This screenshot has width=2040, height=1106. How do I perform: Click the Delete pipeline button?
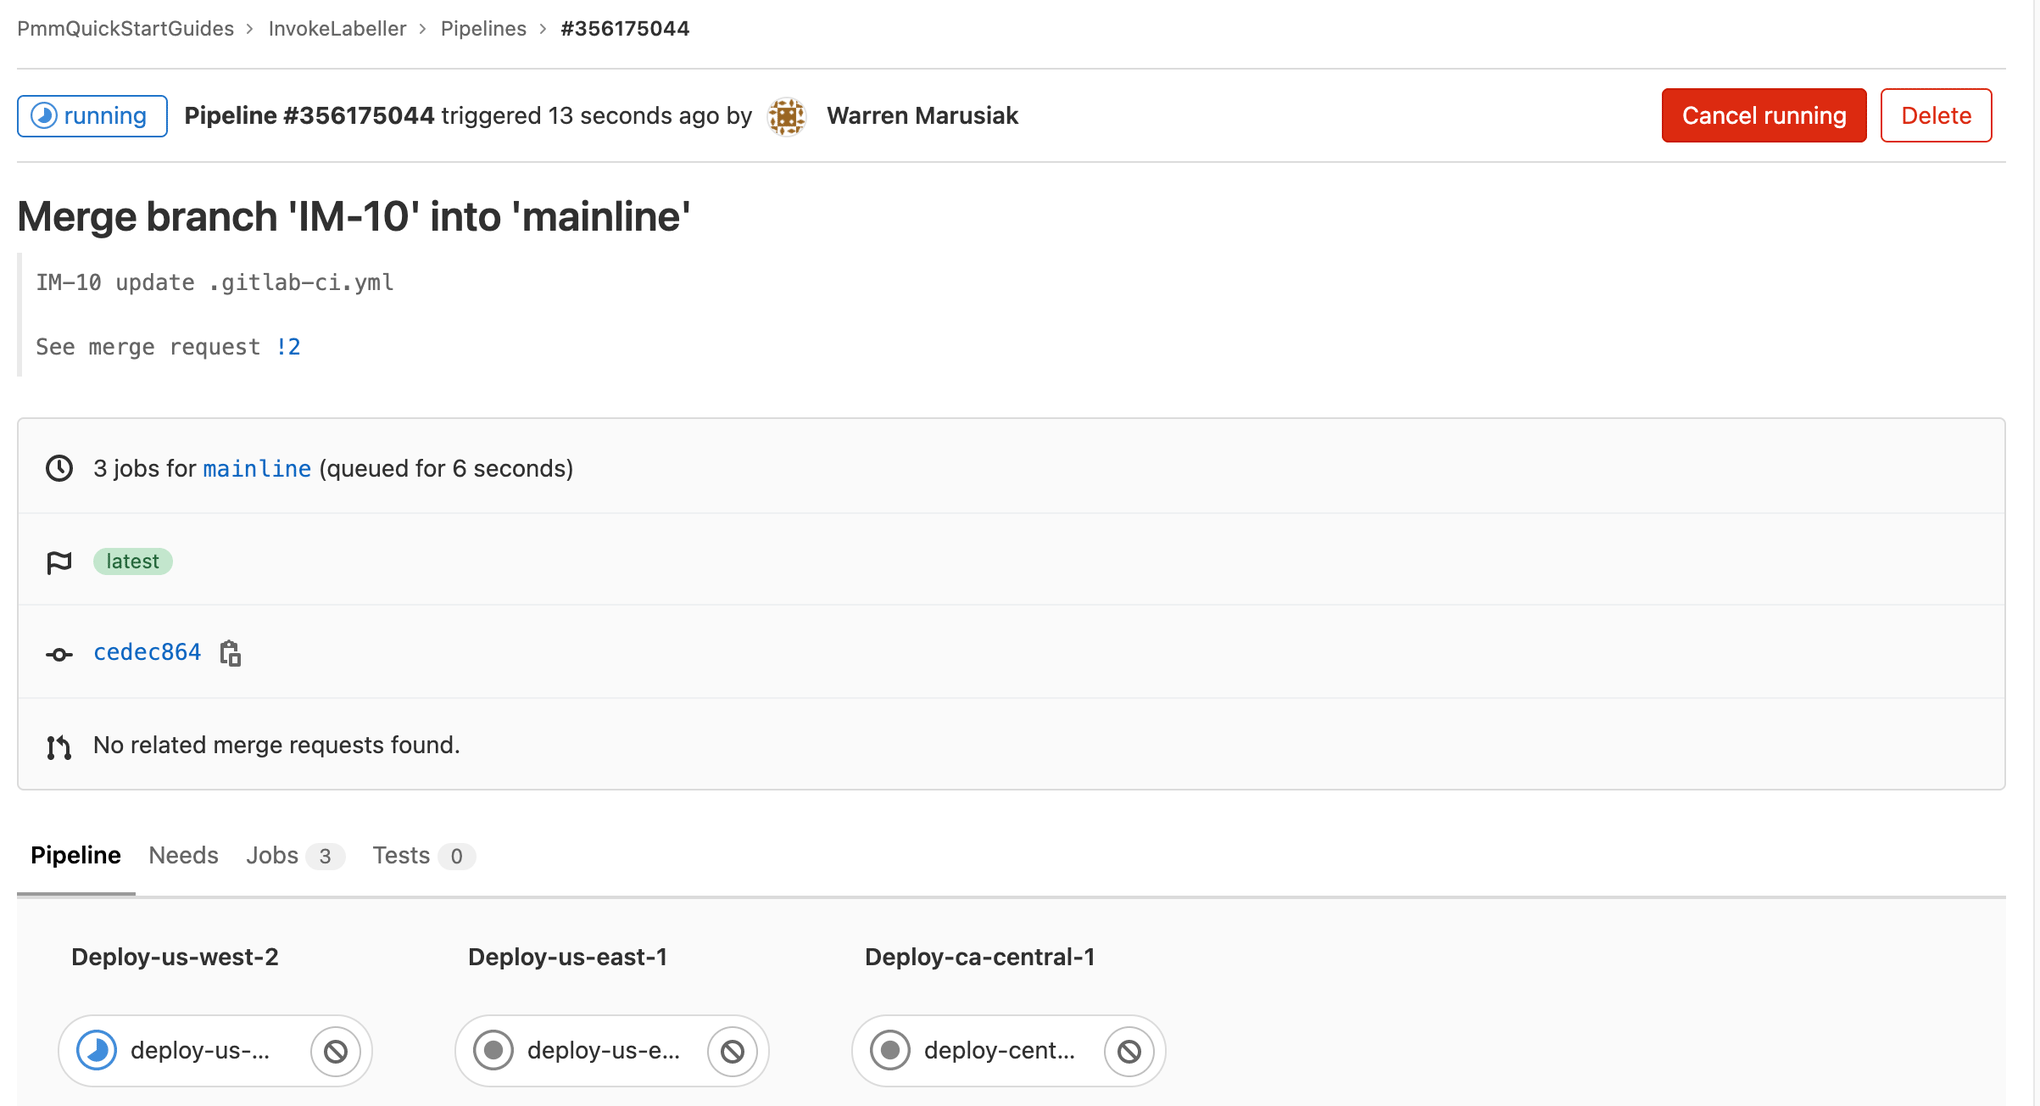(x=1937, y=116)
